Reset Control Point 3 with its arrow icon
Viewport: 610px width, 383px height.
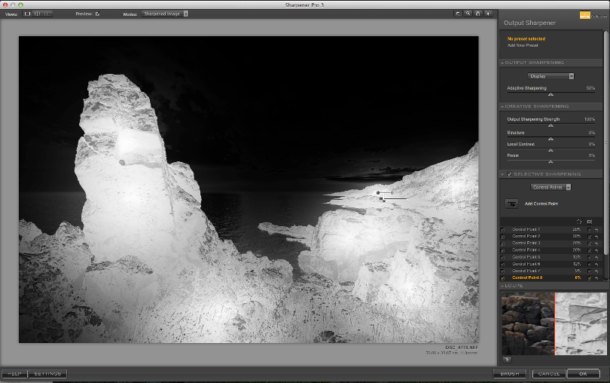(x=596, y=243)
